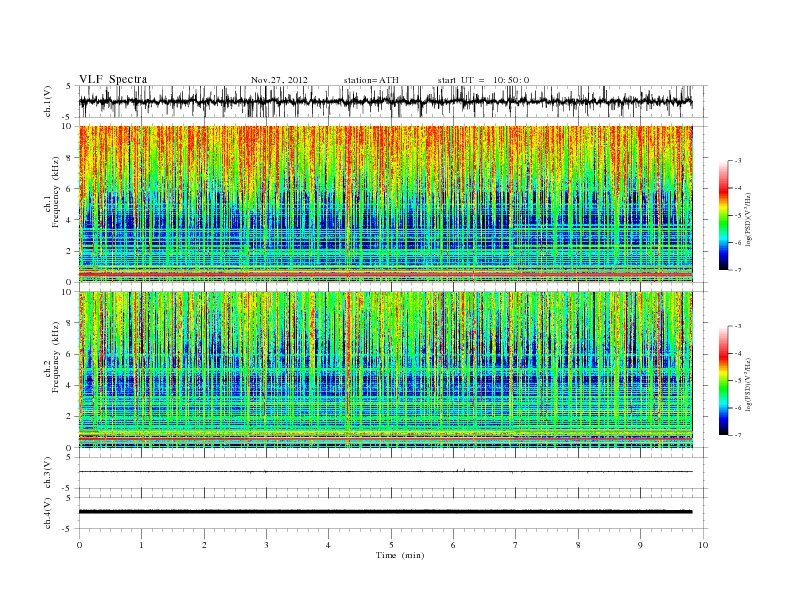Click the ch.1 color scale bar
Image resolution: width=792 pixels, height=612 pixels.
coord(723,215)
